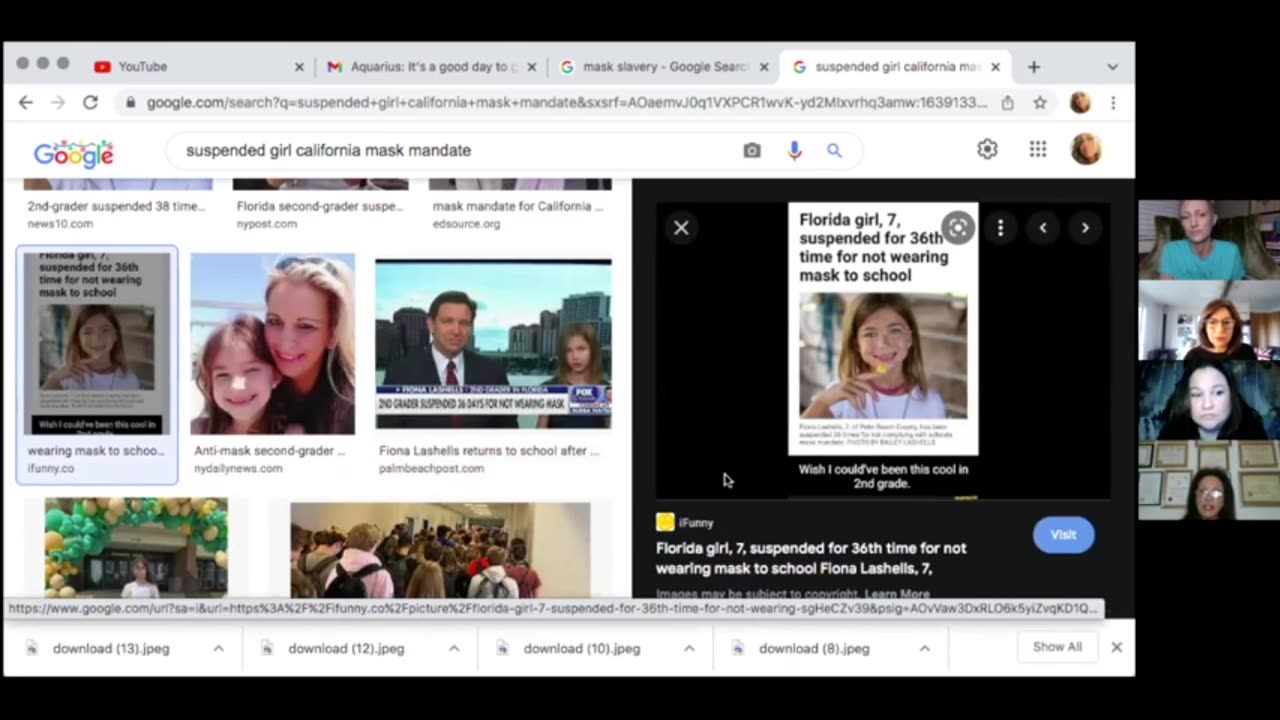Open download (12).jpeg file

346,648
